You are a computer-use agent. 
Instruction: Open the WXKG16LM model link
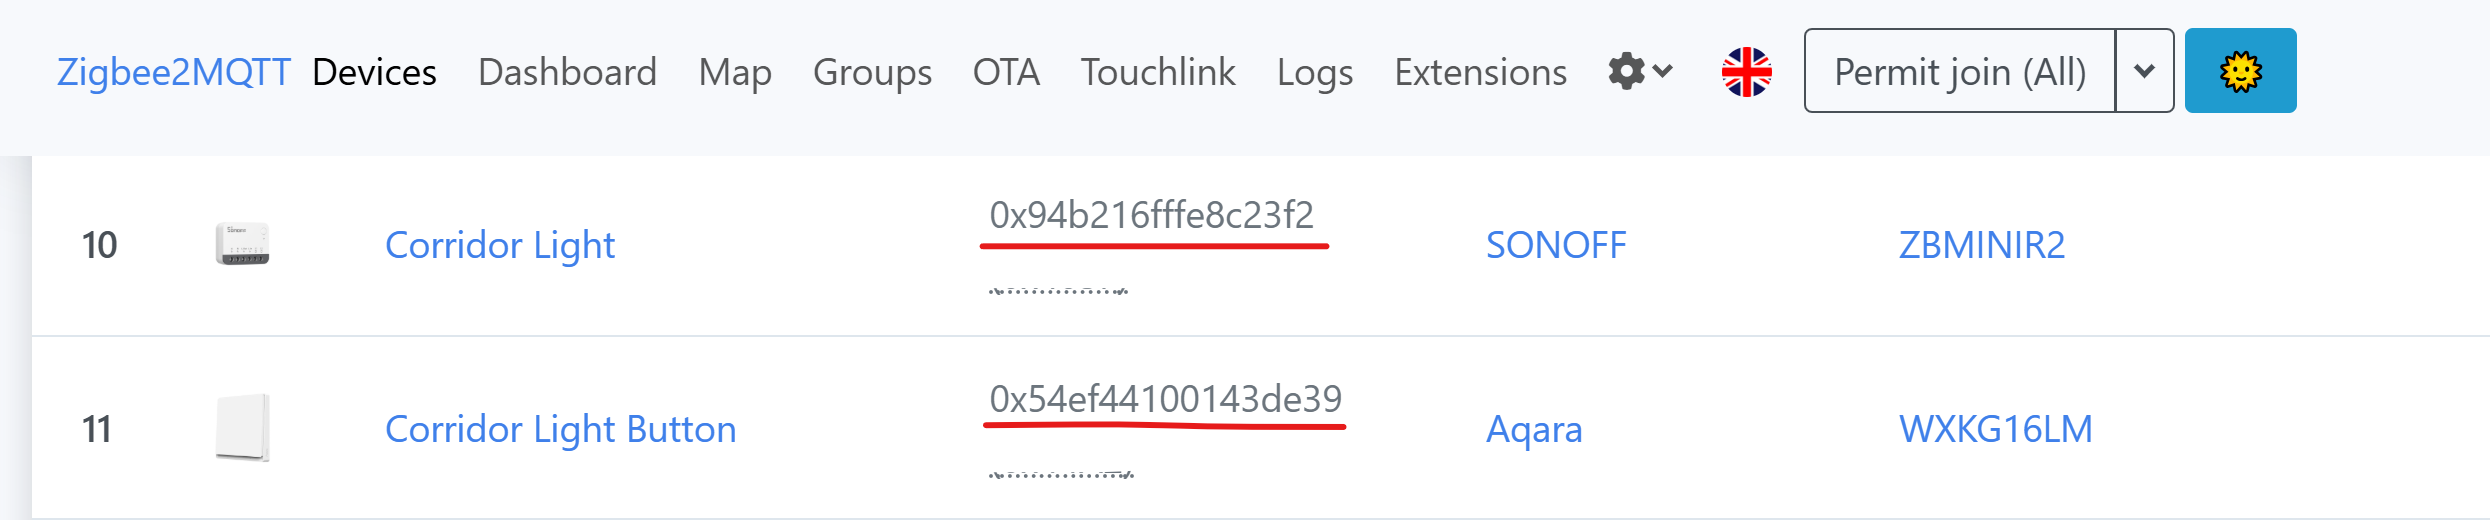pos(1995,429)
